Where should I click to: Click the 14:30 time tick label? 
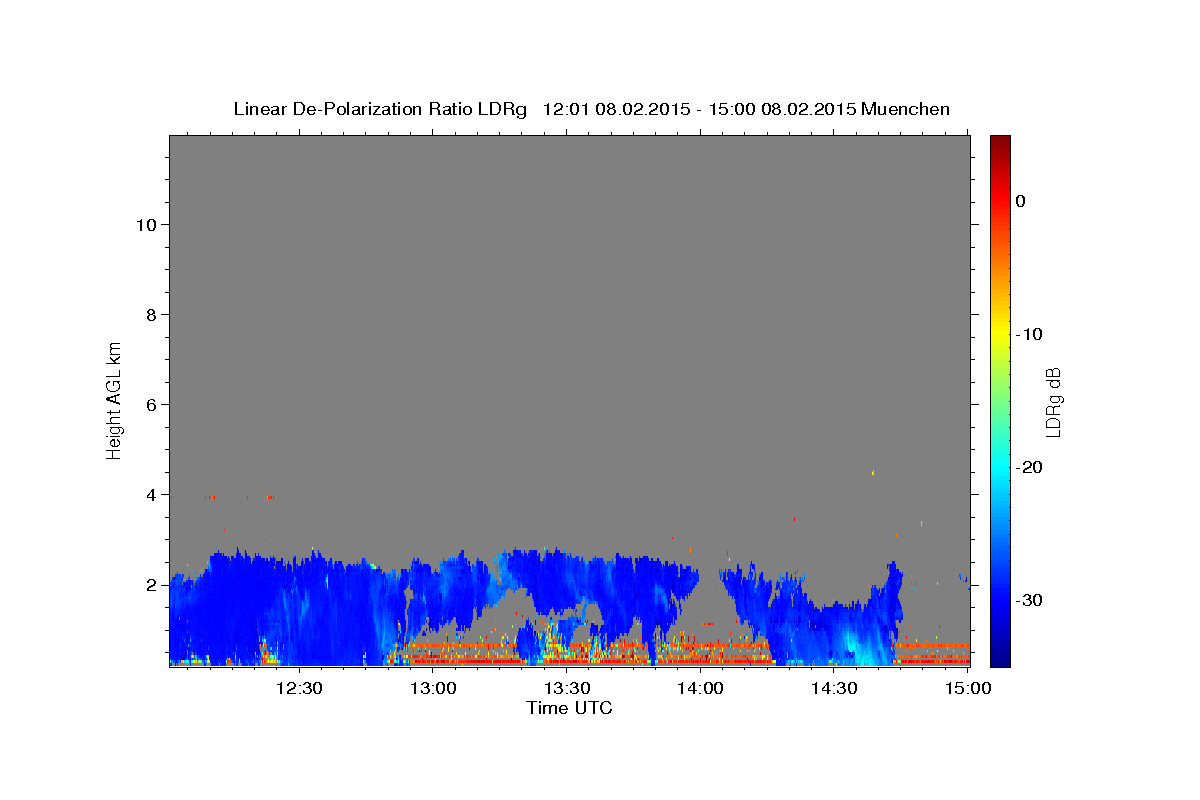pos(834,688)
